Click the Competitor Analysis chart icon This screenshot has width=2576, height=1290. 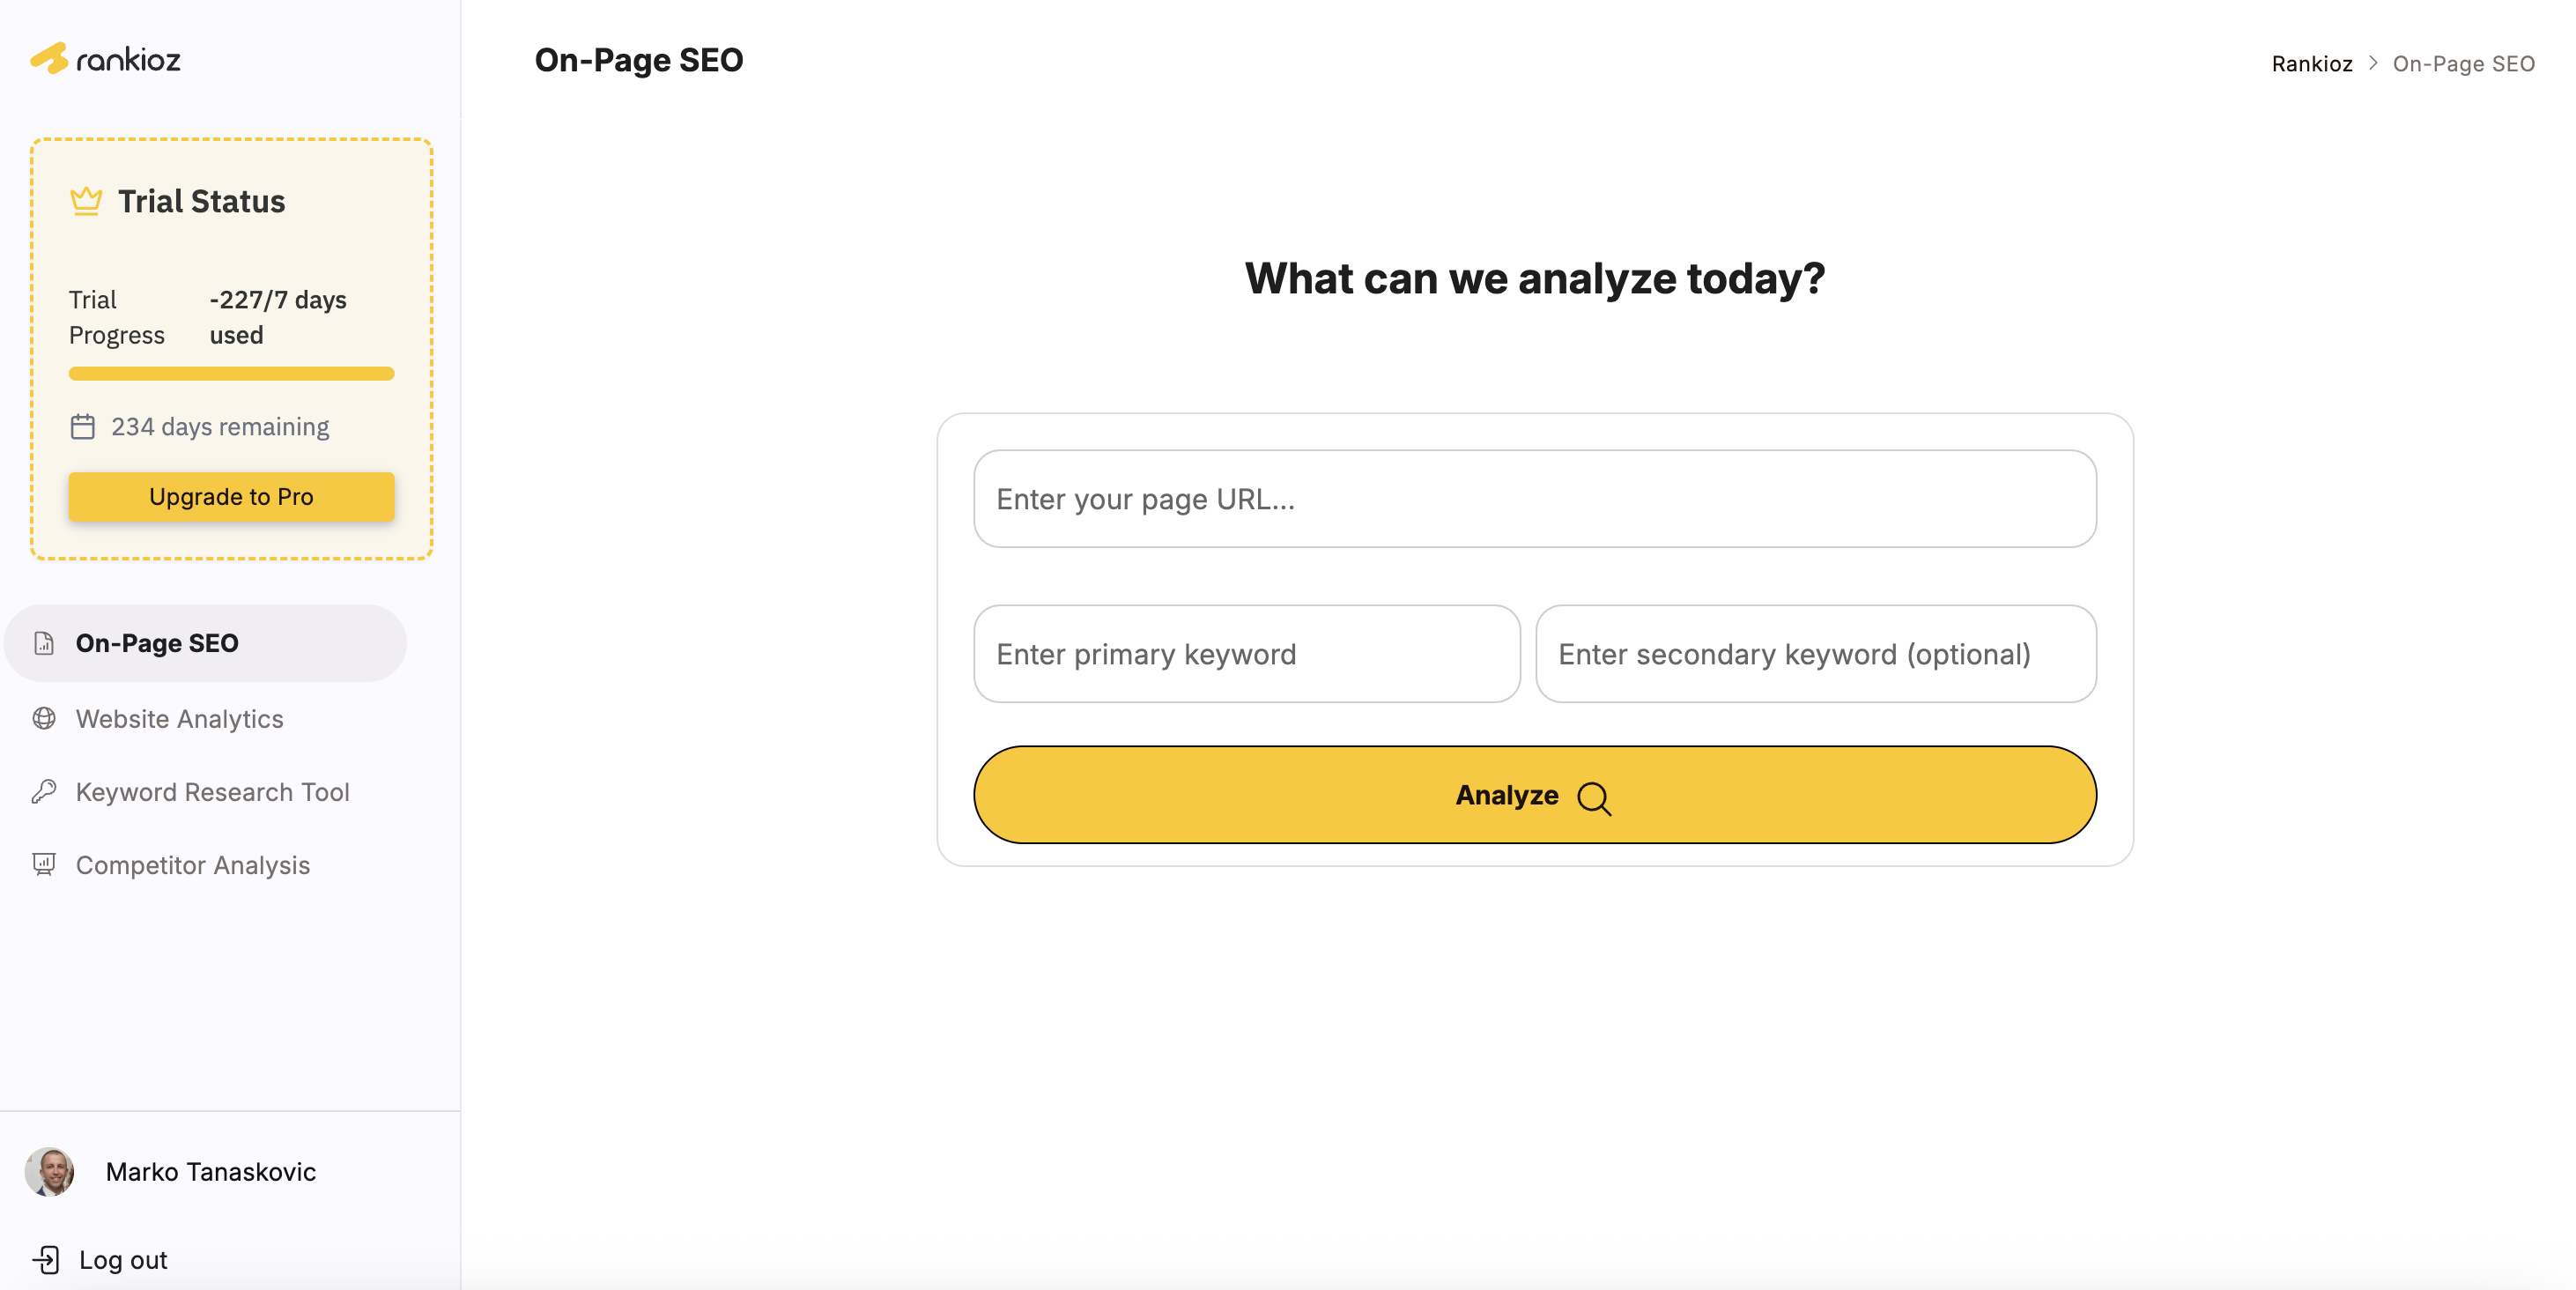pos(44,865)
